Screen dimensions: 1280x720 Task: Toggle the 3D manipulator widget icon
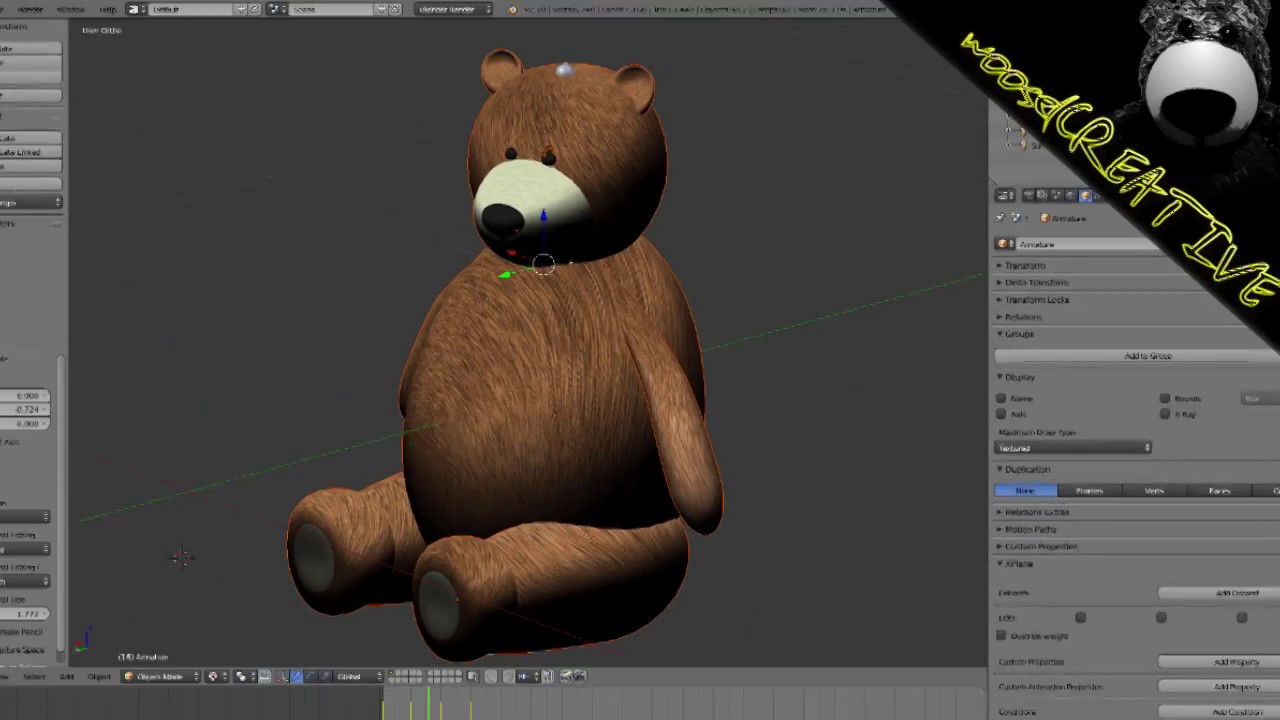[x=283, y=676]
